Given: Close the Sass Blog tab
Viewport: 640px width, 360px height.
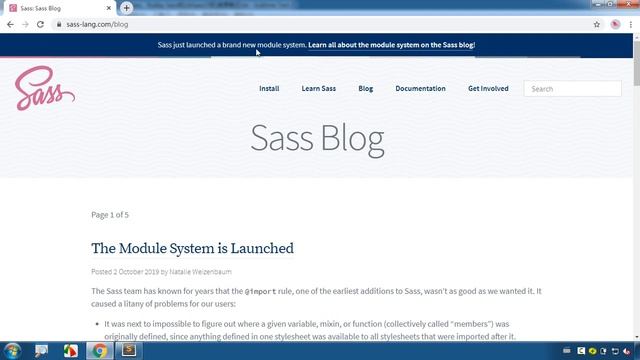Looking at the screenshot, I should coord(109,8).
